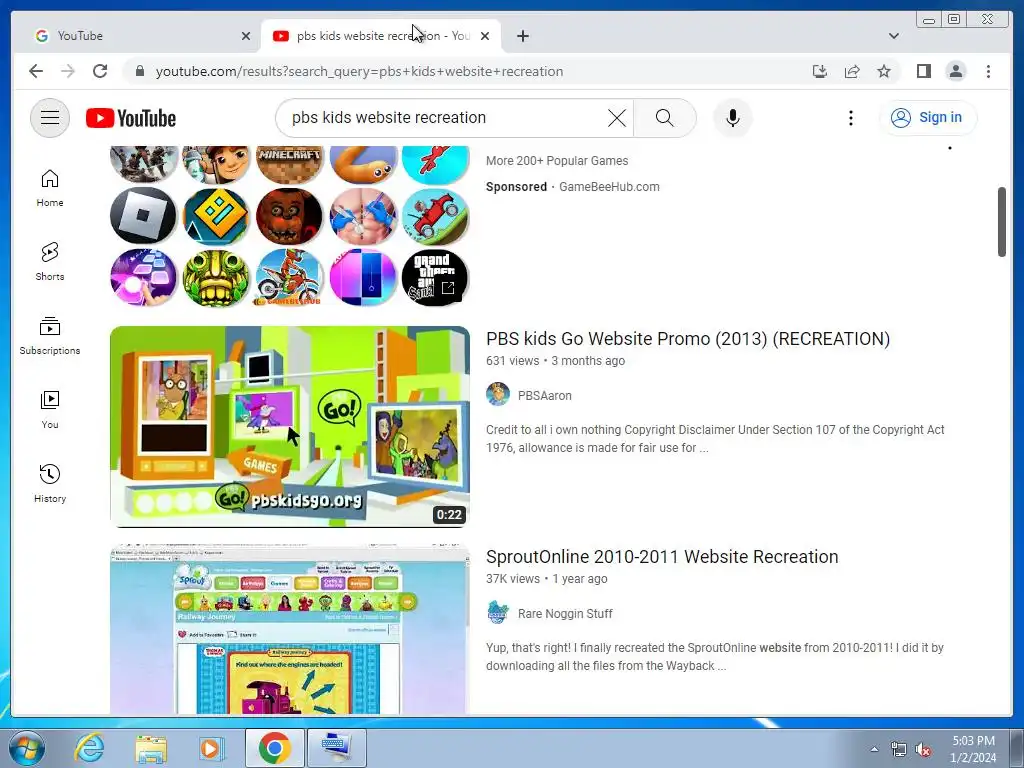Click the Roblox game icon in ad
Image resolution: width=1024 pixels, height=768 pixels.
click(x=143, y=216)
